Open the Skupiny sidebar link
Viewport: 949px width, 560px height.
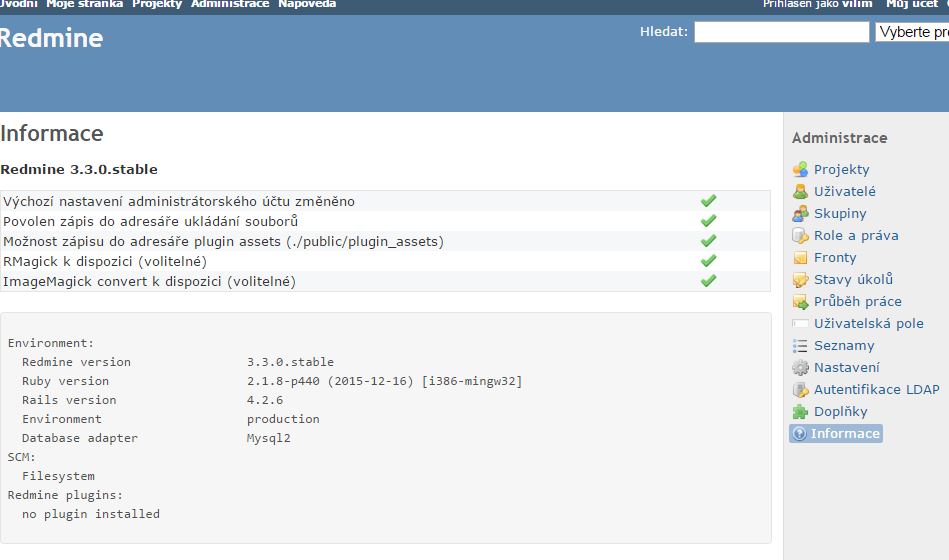(x=840, y=213)
